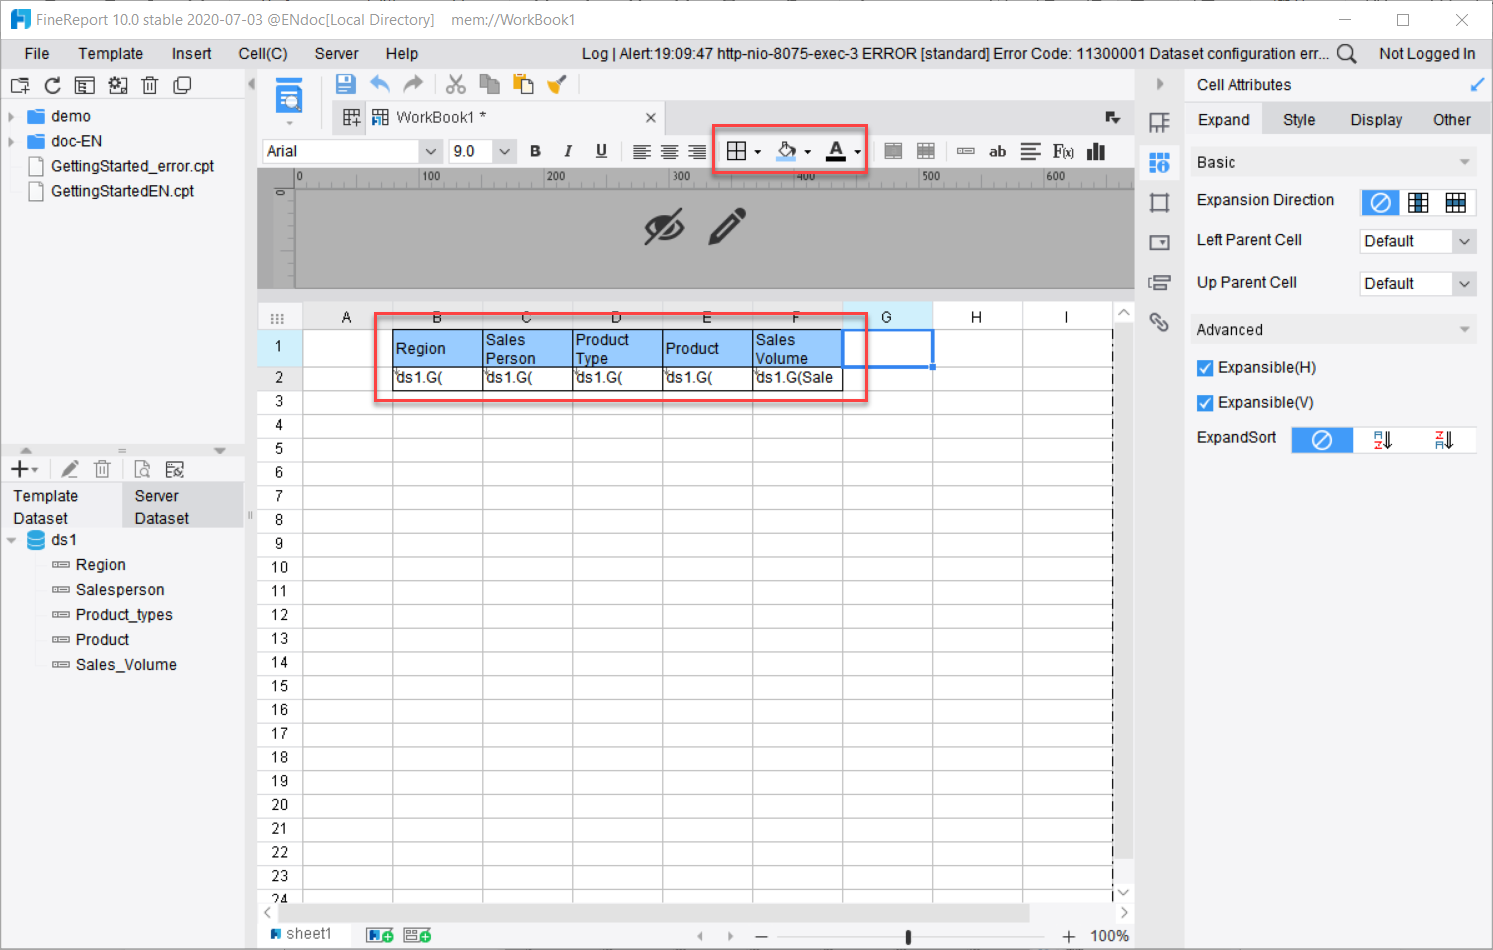The height and width of the screenshot is (950, 1493).
Task: Click the center text alignment icon
Action: (669, 151)
